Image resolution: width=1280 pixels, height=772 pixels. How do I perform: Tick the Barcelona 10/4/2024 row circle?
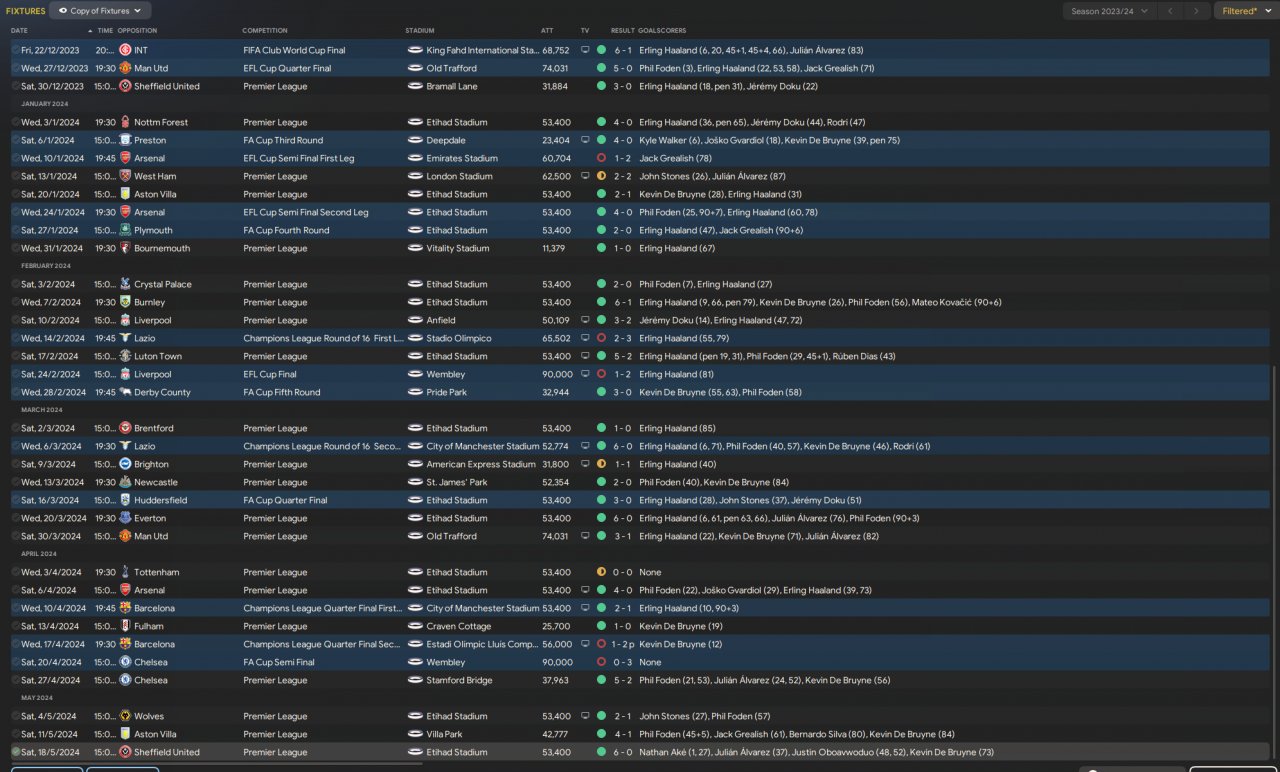pos(16,608)
